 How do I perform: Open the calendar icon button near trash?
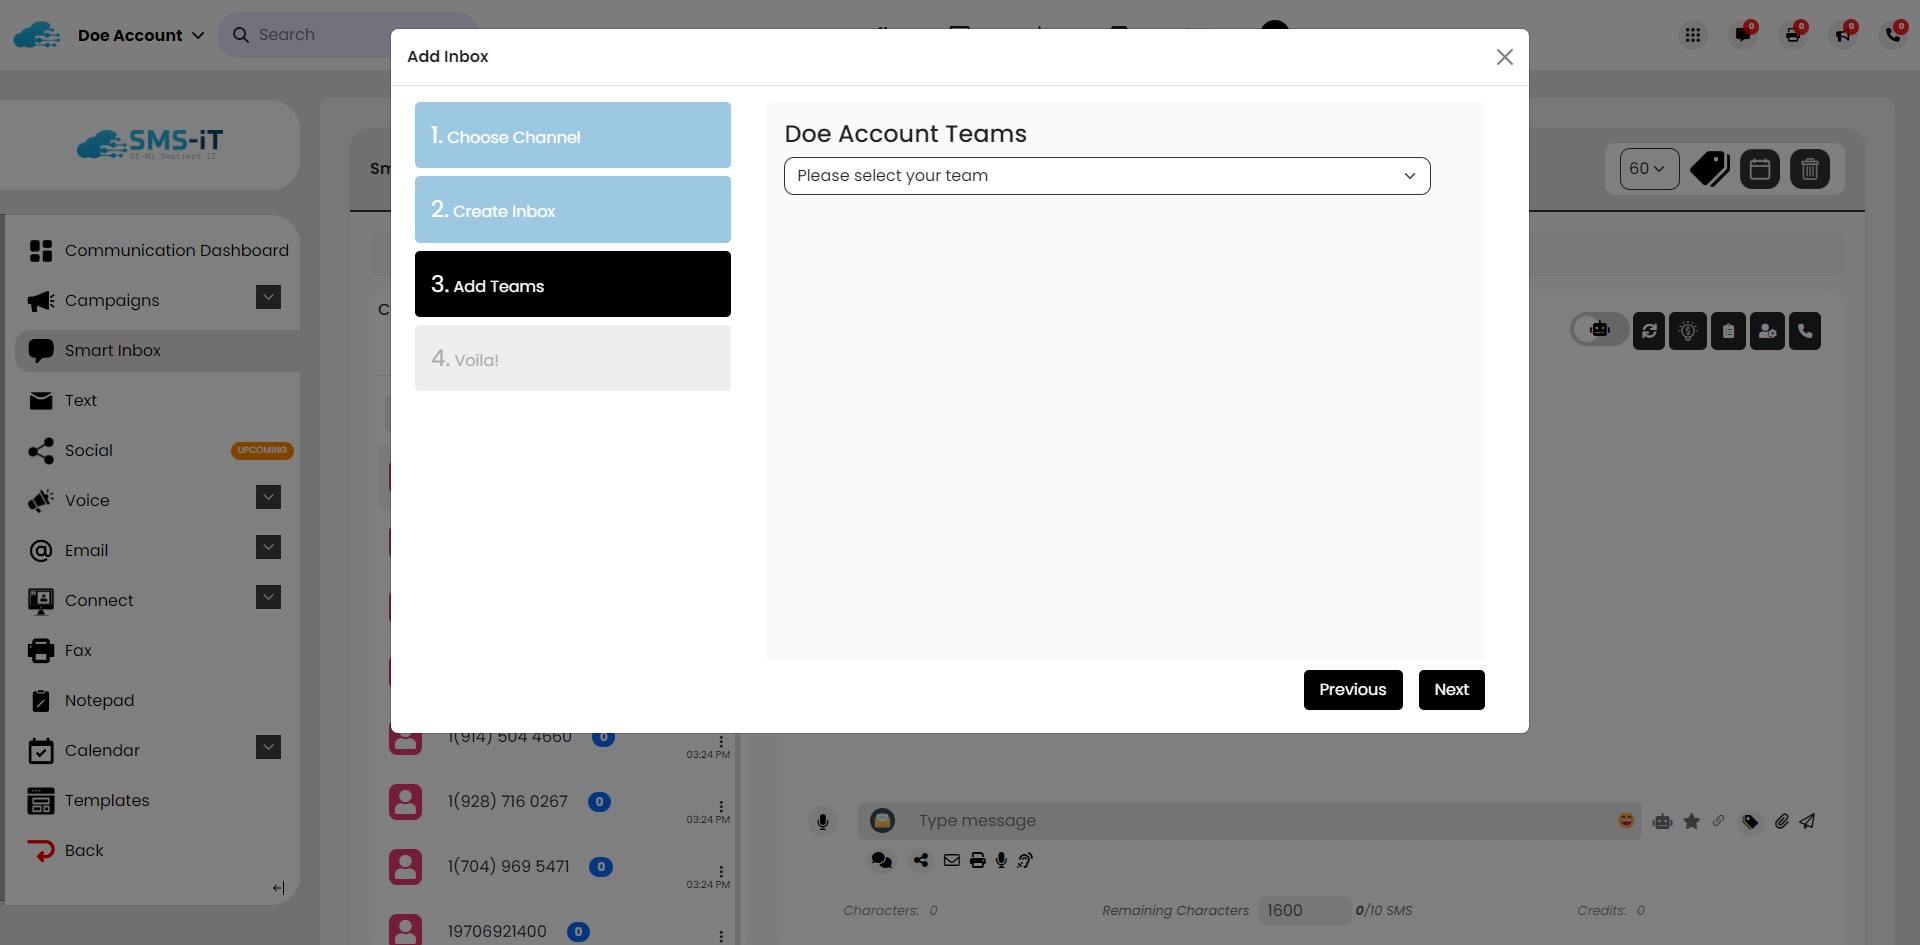(x=1760, y=169)
